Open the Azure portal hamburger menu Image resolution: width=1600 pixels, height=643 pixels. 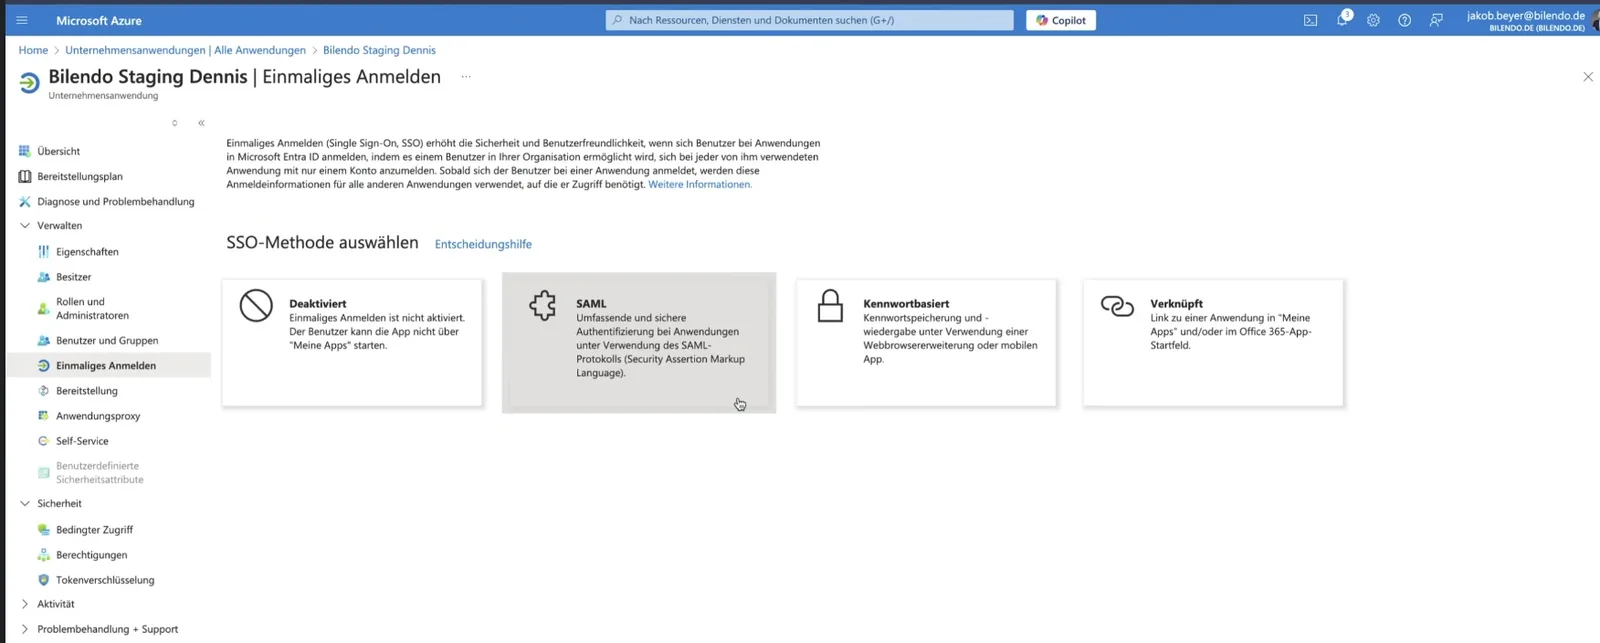tap(22, 20)
